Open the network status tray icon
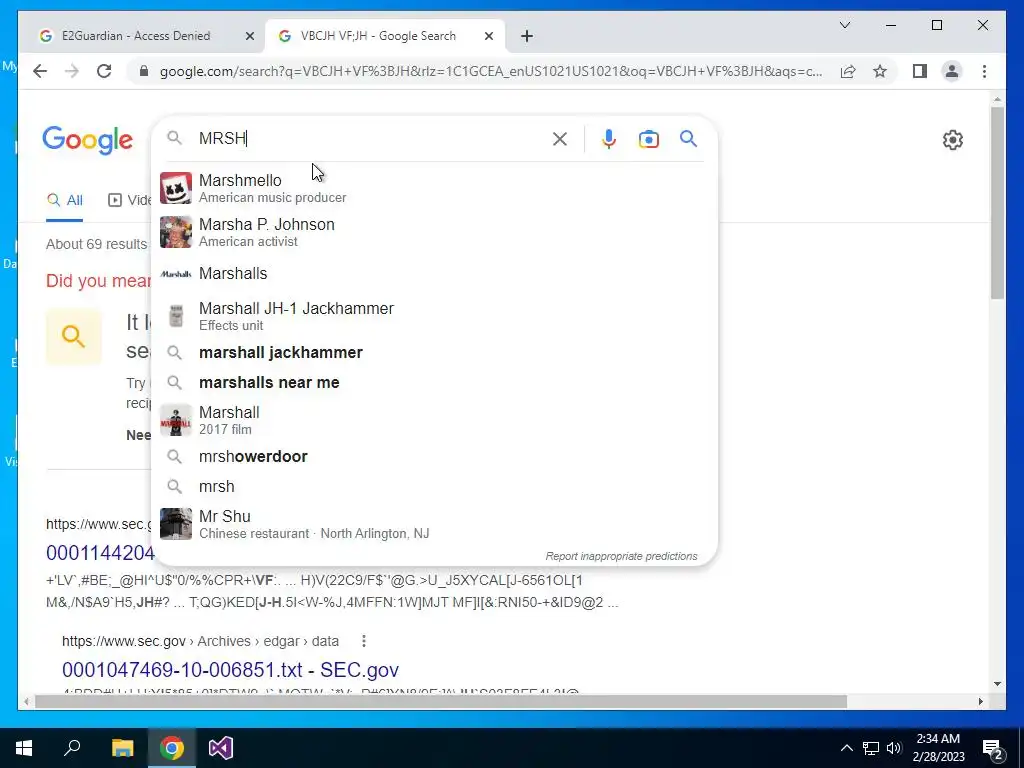The image size is (1024, 768). click(x=871, y=748)
